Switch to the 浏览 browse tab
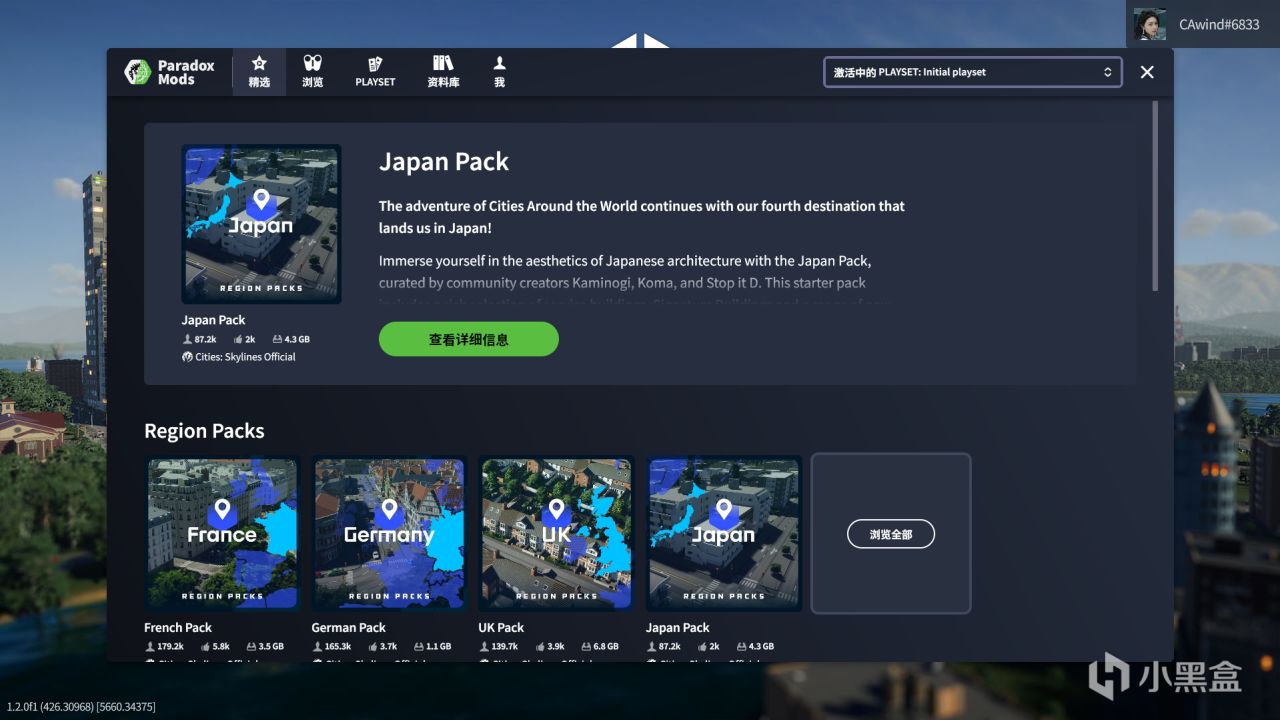The height and width of the screenshot is (720, 1280). 313,72
